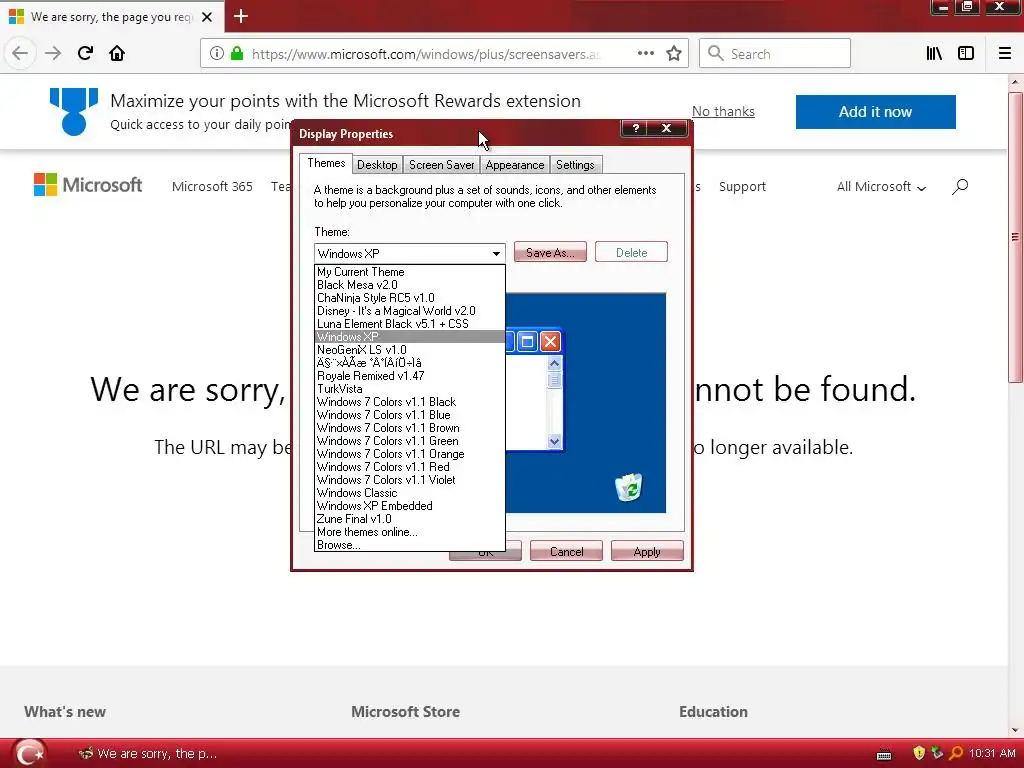The width and height of the screenshot is (1024, 768).
Task: Click the Apply button
Action: [x=647, y=552]
